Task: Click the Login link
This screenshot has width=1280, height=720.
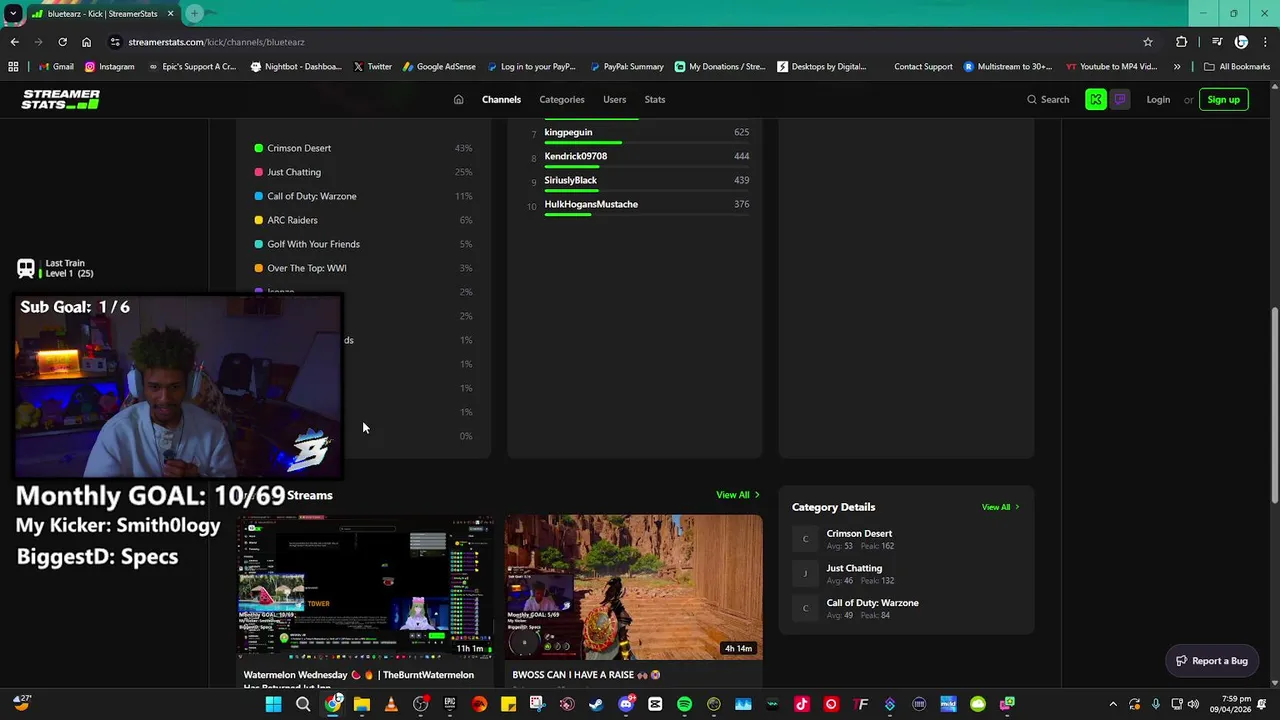Action: point(1158,99)
